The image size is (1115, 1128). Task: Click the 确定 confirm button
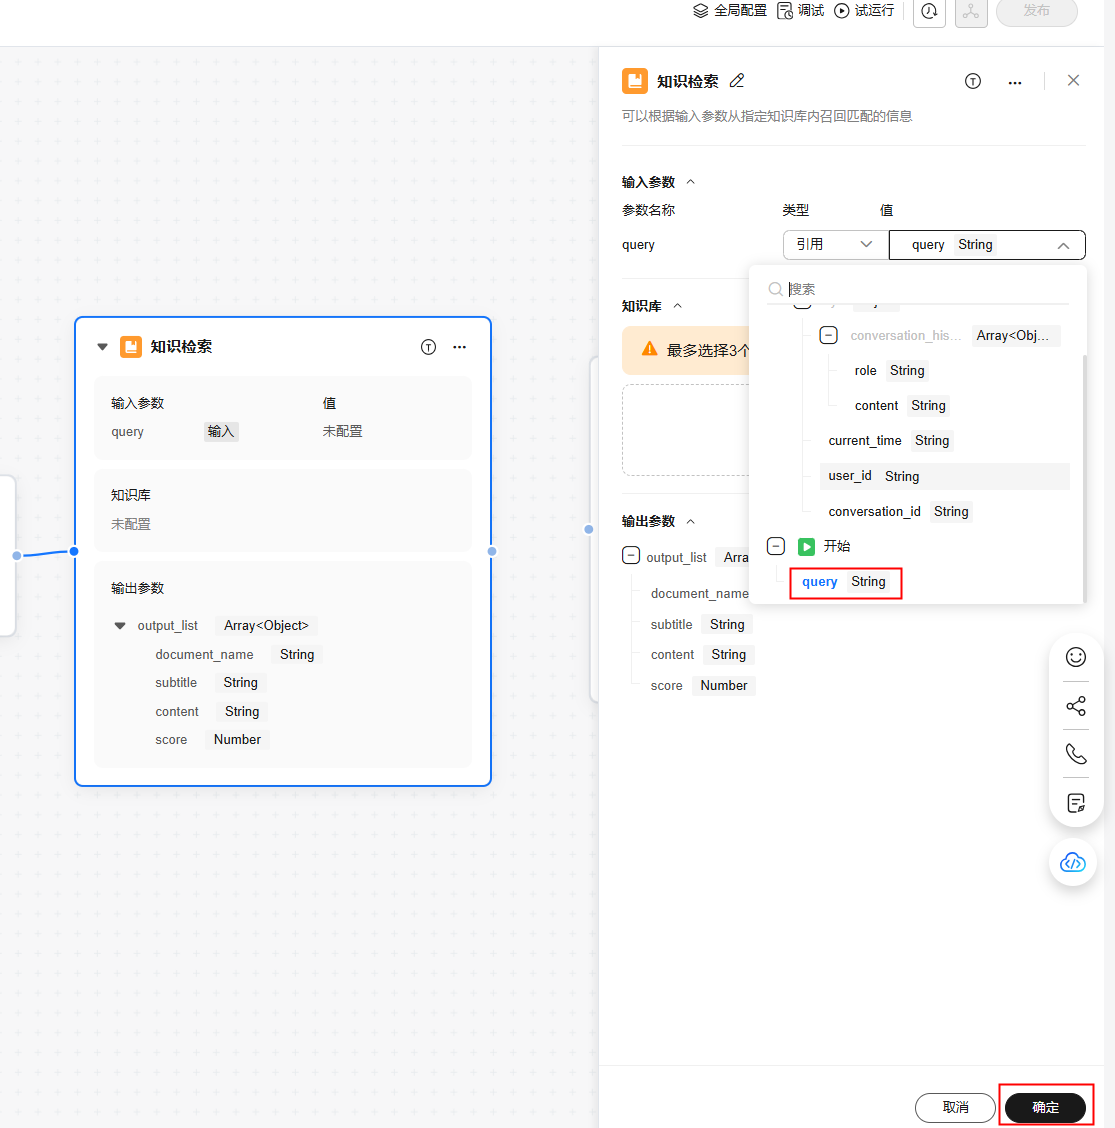(1045, 1107)
